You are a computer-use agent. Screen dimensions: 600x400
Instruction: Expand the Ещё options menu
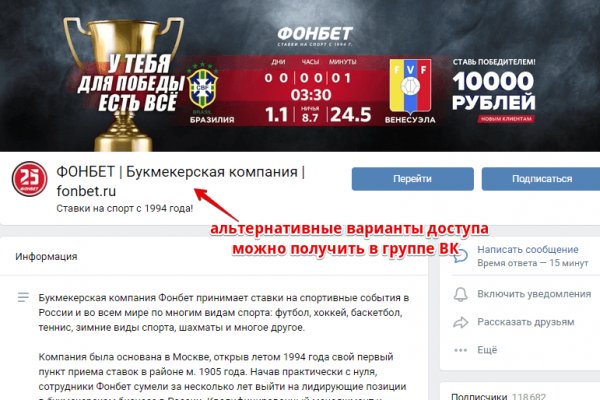(x=487, y=350)
